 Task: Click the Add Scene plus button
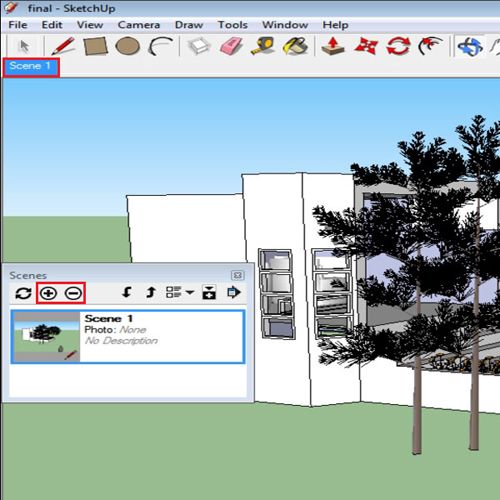click(48, 293)
